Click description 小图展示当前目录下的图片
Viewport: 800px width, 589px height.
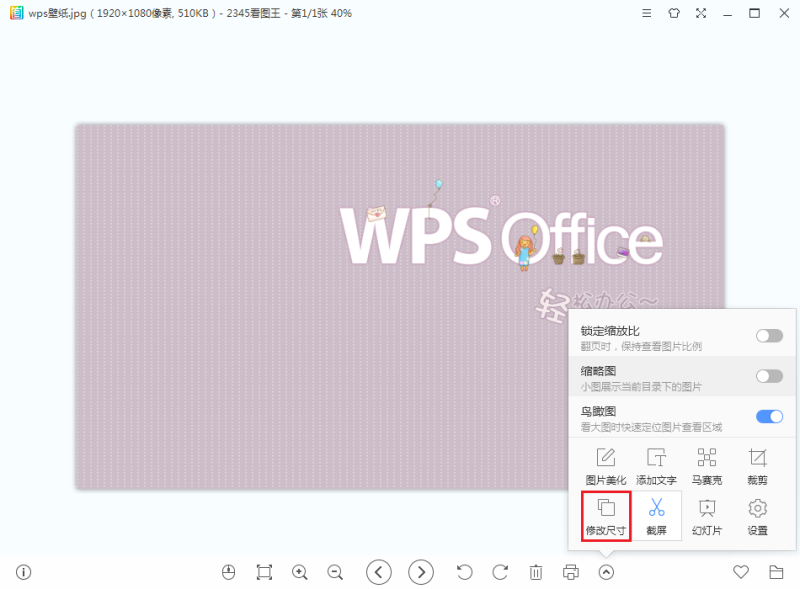pyautogui.click(x=641, y=387)
